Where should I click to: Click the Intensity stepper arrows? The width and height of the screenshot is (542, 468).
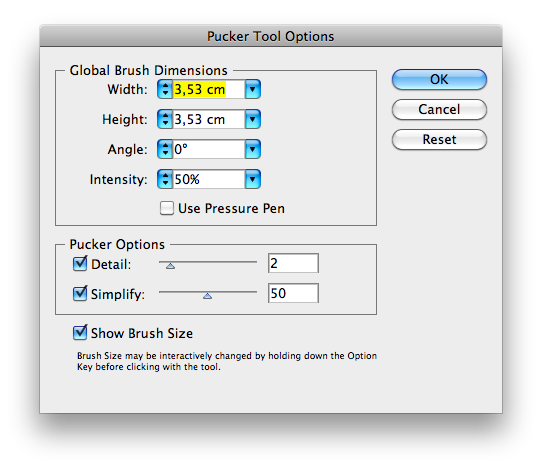165,179
